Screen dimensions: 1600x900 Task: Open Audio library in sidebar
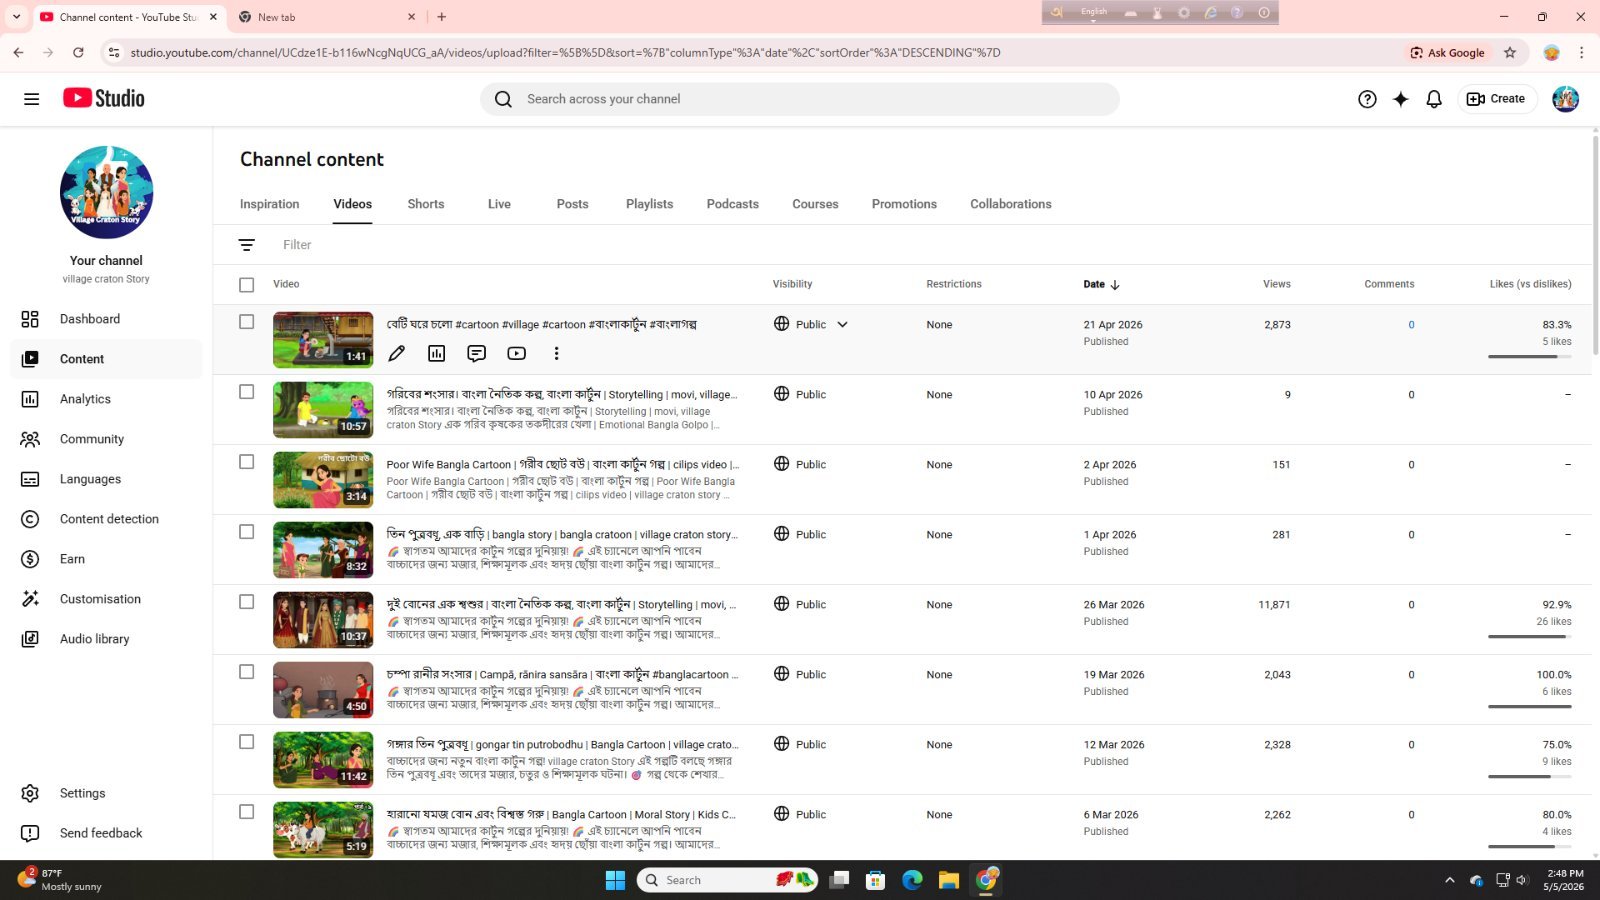(106, 639)
